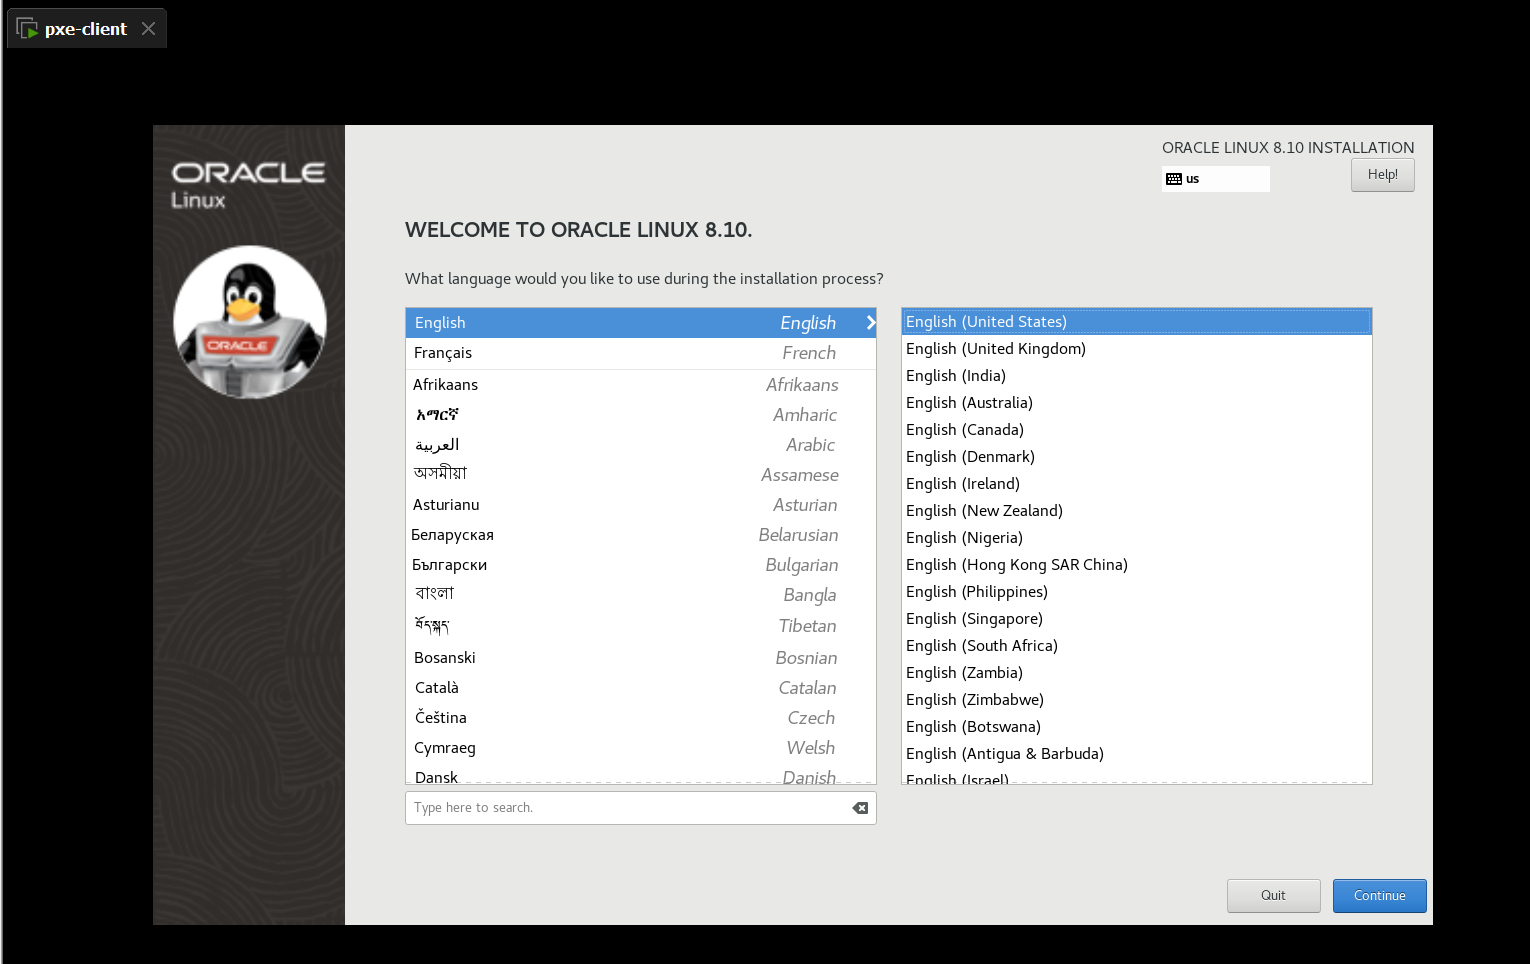Viewport: 1530px width, 964px height.
Task: Focus the language search field
Action: point(641,808)
